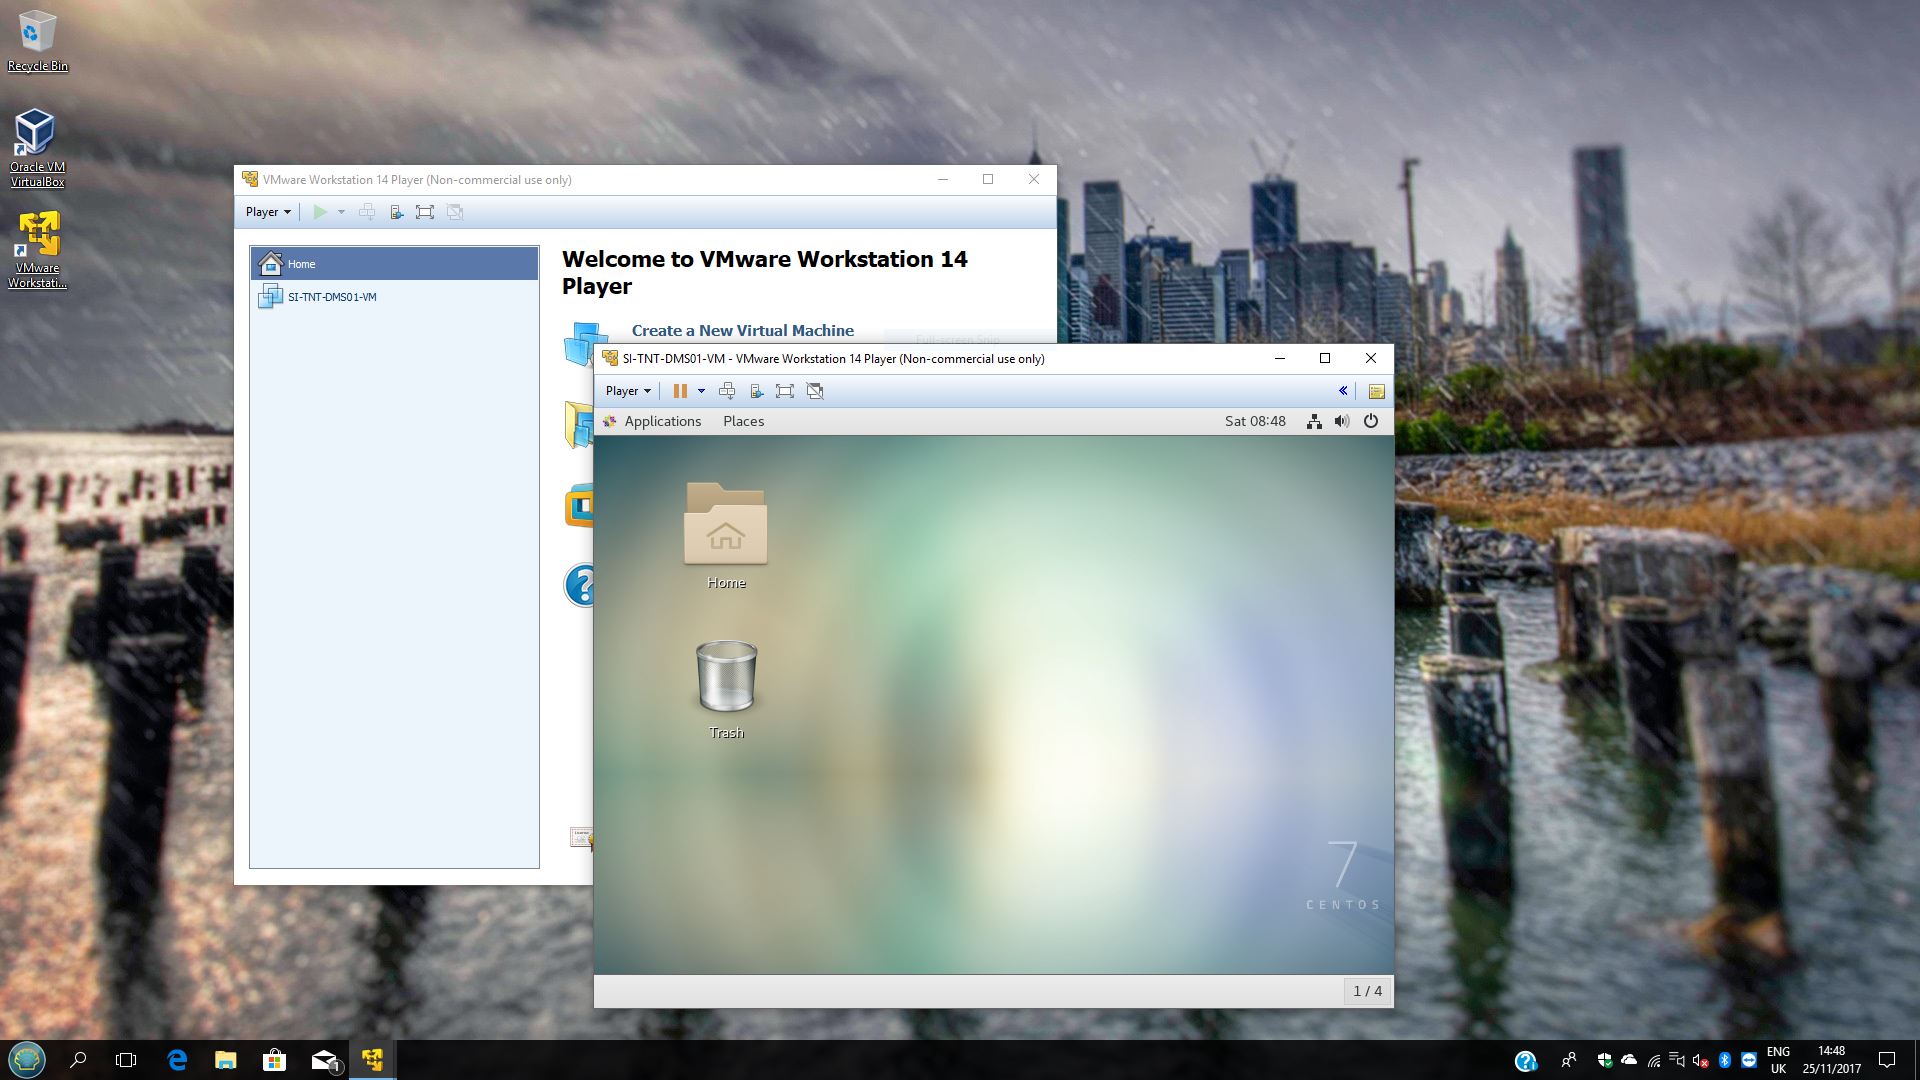Minimize the SI-TNT-DMS01-VM window
Image resolution: width=1920 pixels, height=1080 pixels.
1280,358
